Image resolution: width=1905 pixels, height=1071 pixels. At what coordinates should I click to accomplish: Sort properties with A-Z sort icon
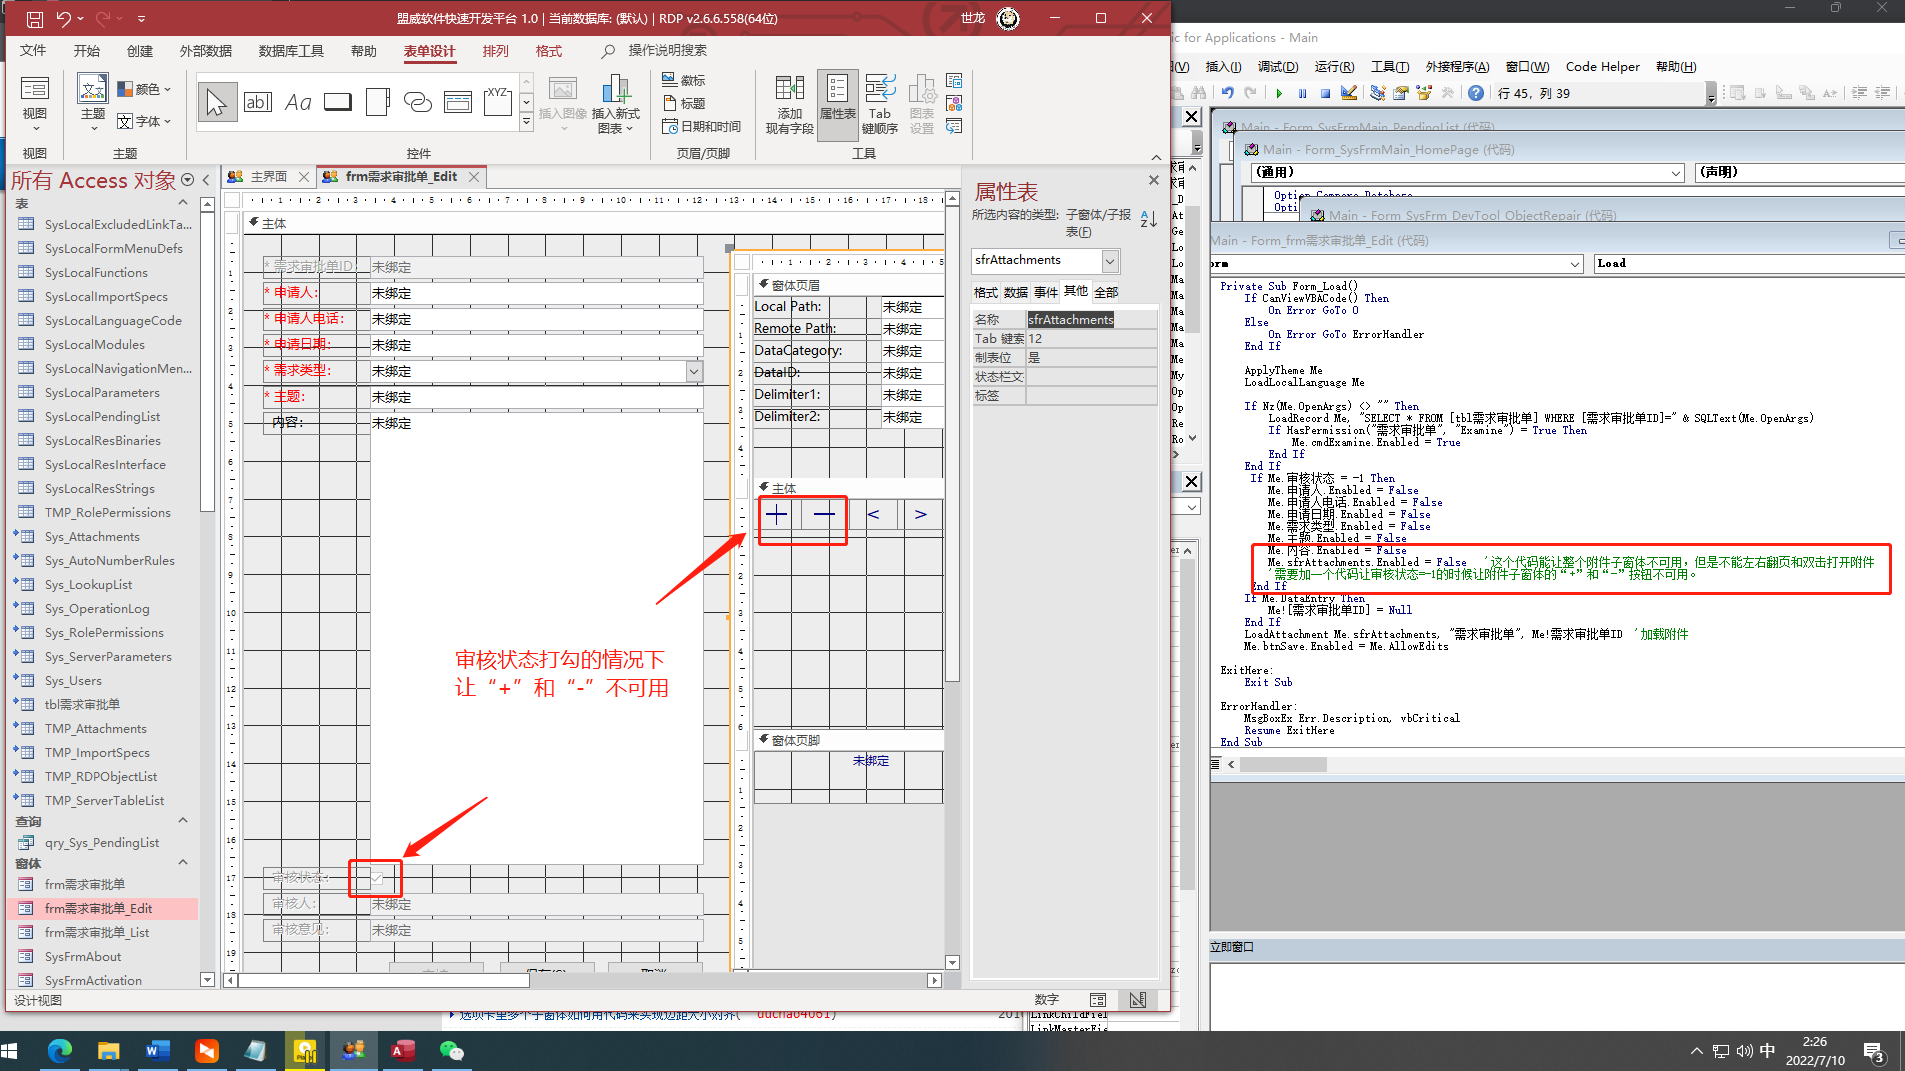(1148, 218)
